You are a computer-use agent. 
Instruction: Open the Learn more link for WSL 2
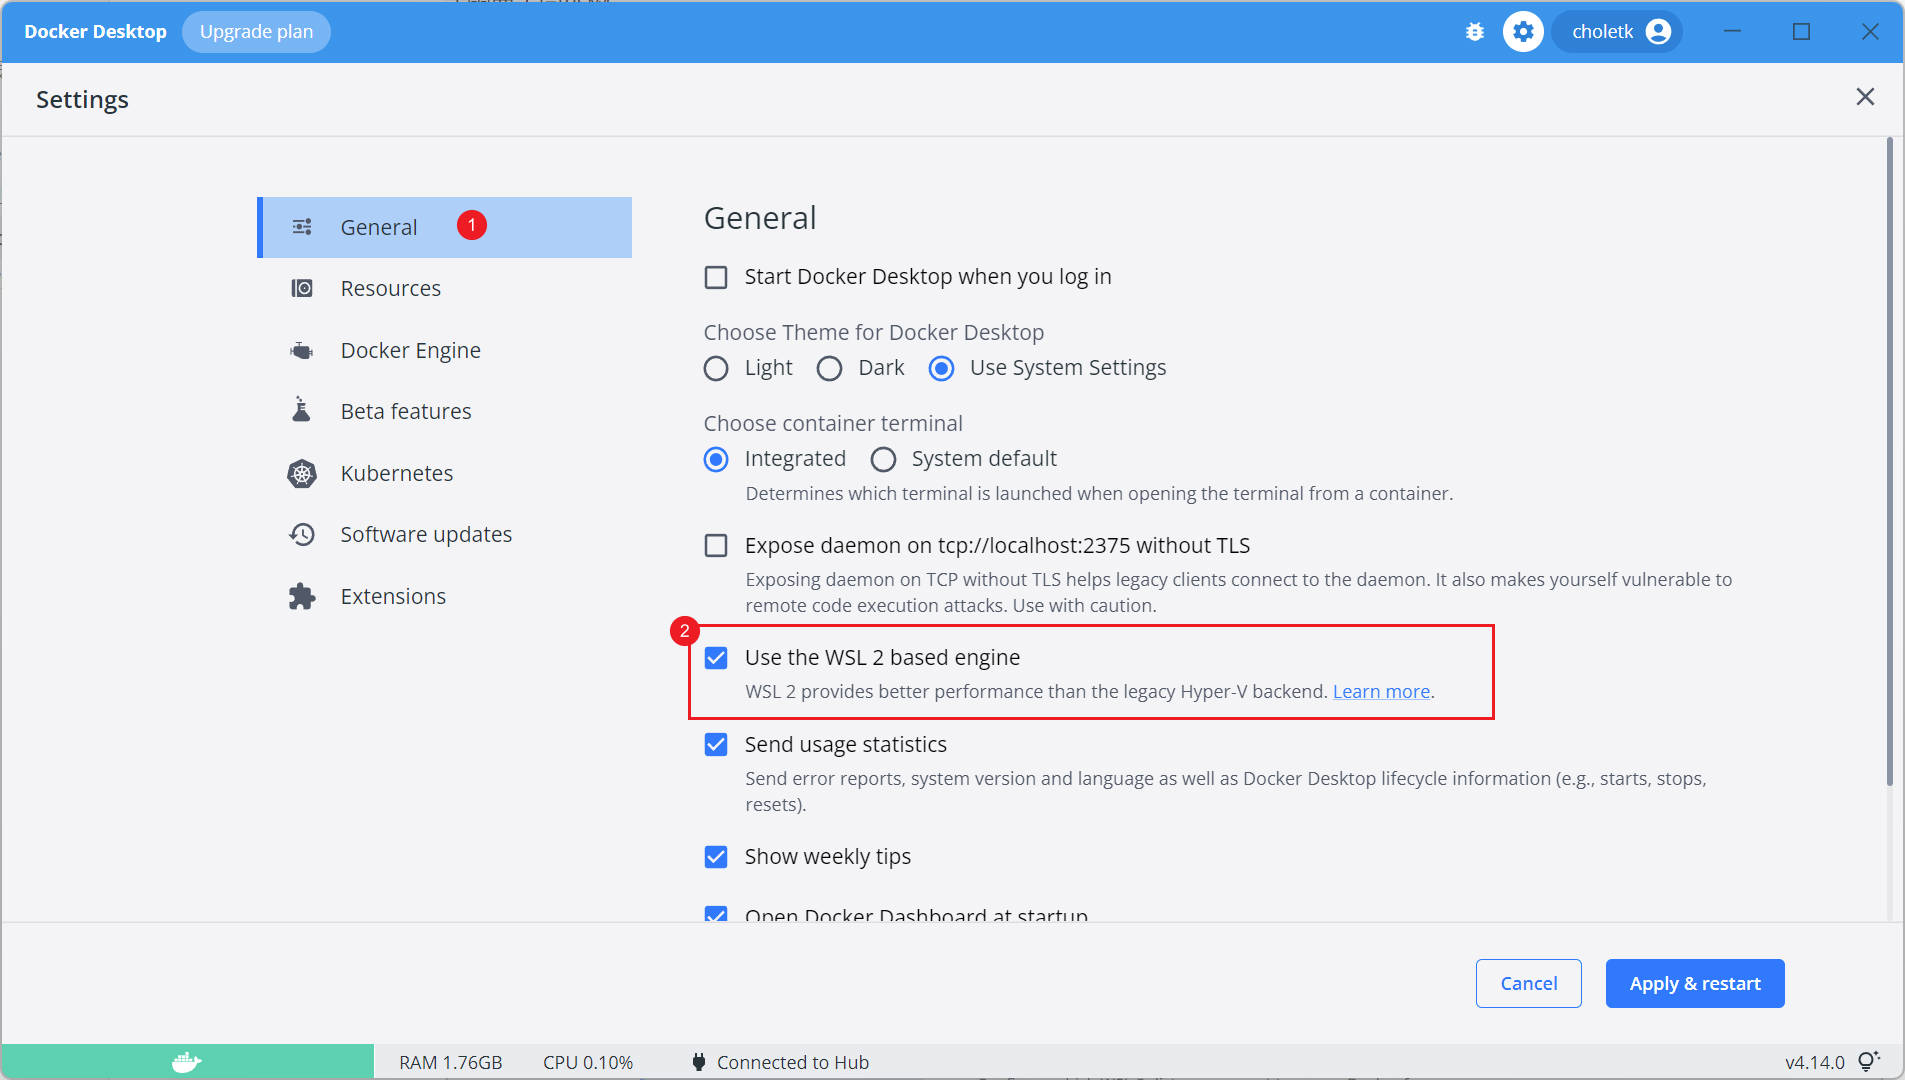[1381, 692]
